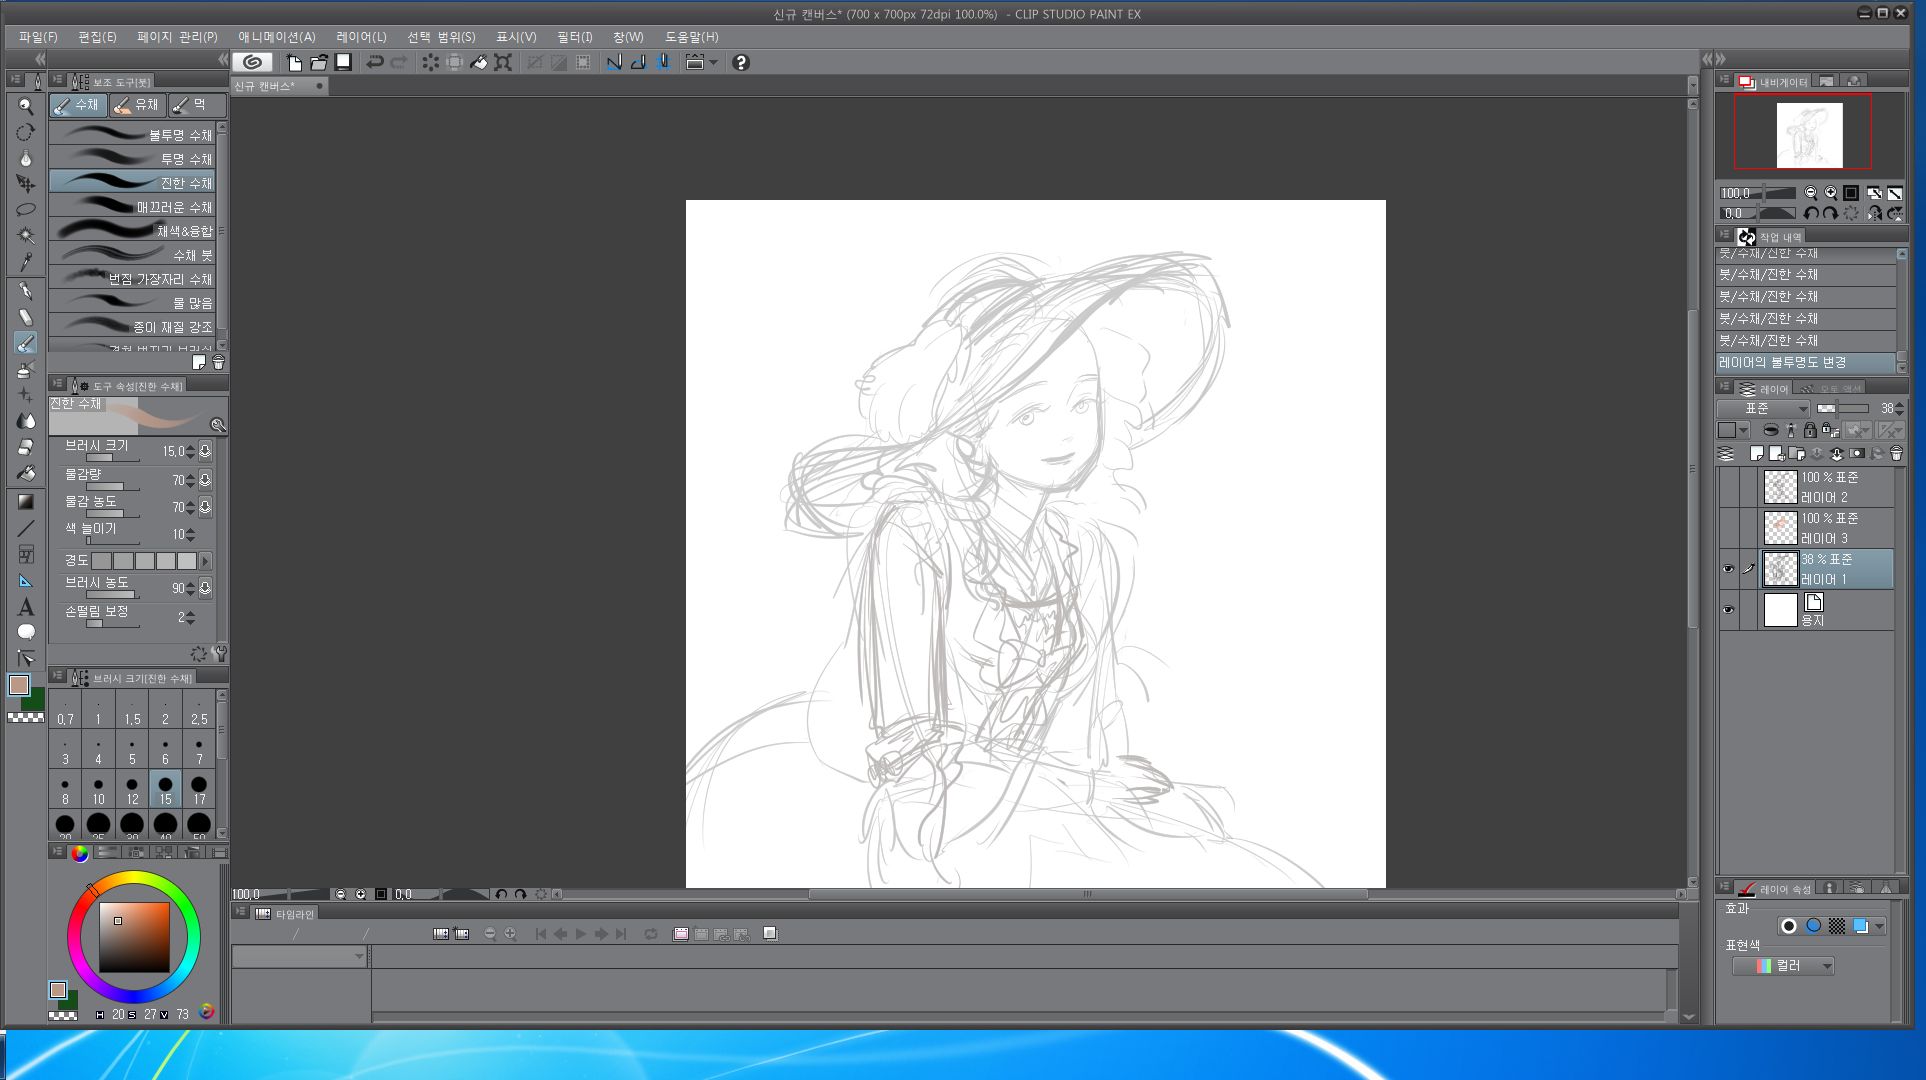Image resolution: width=1926 pixels, height=1080 pixels.
Task: Toggle Snap to Ruler in command bar
Action: pyautogui.click(x=614, y=62)
